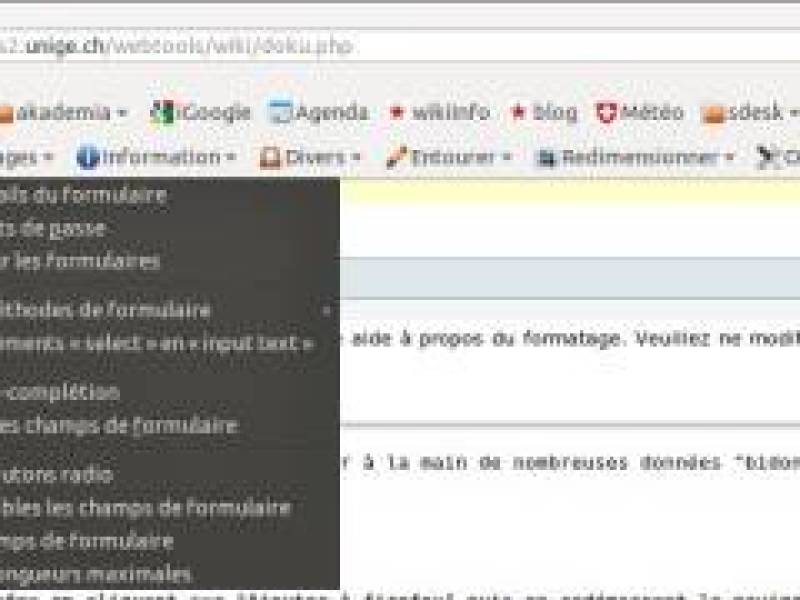Click the Météo Swiss shield icon
The image size is (800, 600).
coord(607,113)
